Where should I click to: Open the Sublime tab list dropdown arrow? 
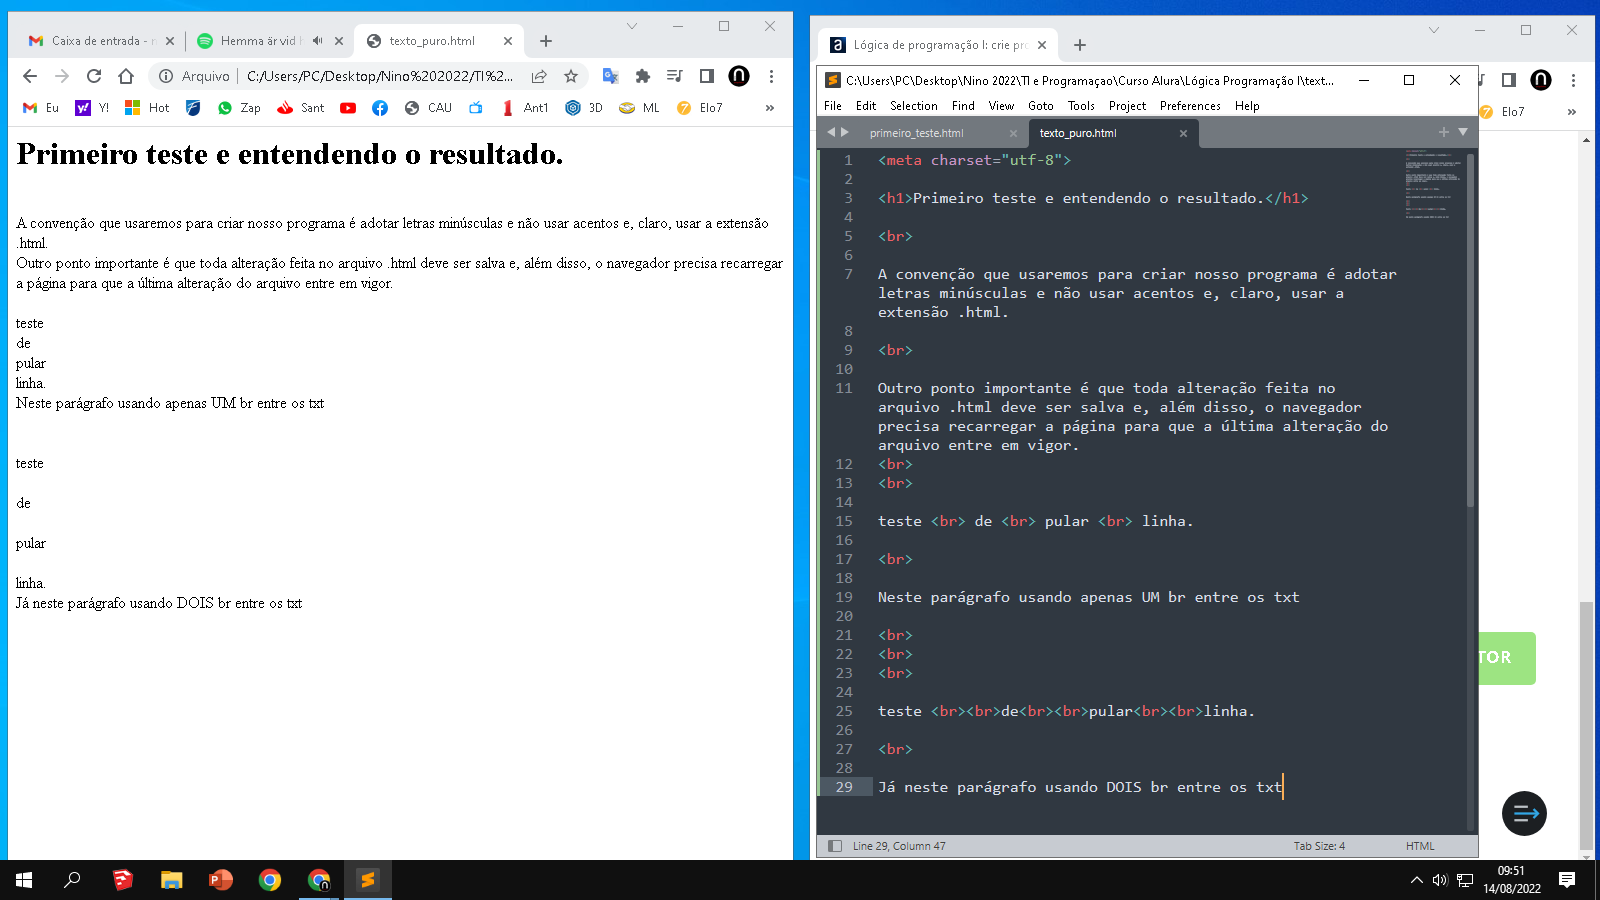pos(1463,132)
